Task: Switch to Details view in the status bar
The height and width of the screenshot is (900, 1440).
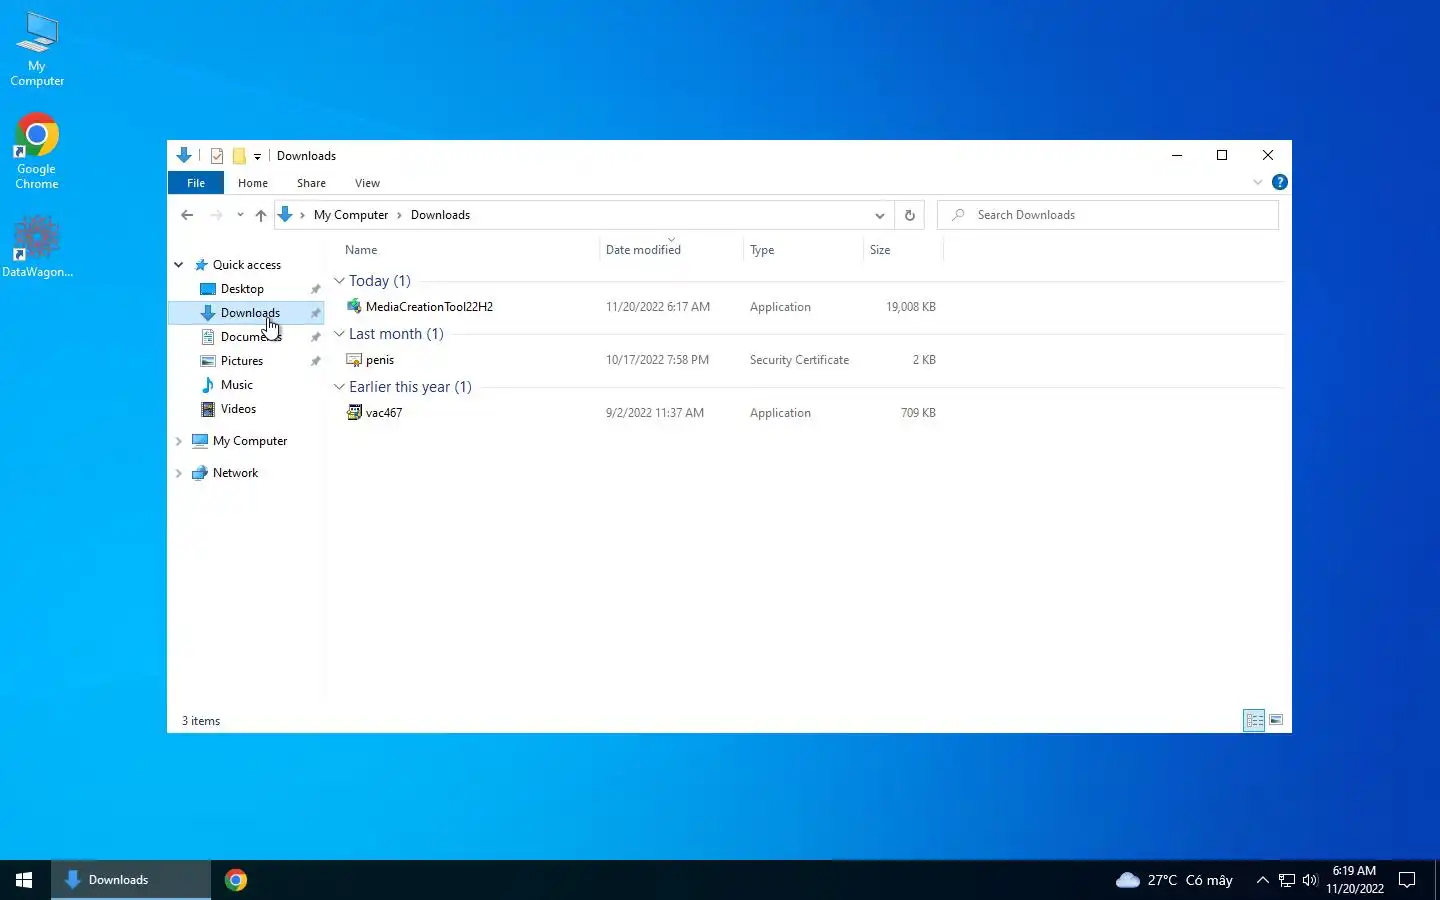Action: [1254, 720]
